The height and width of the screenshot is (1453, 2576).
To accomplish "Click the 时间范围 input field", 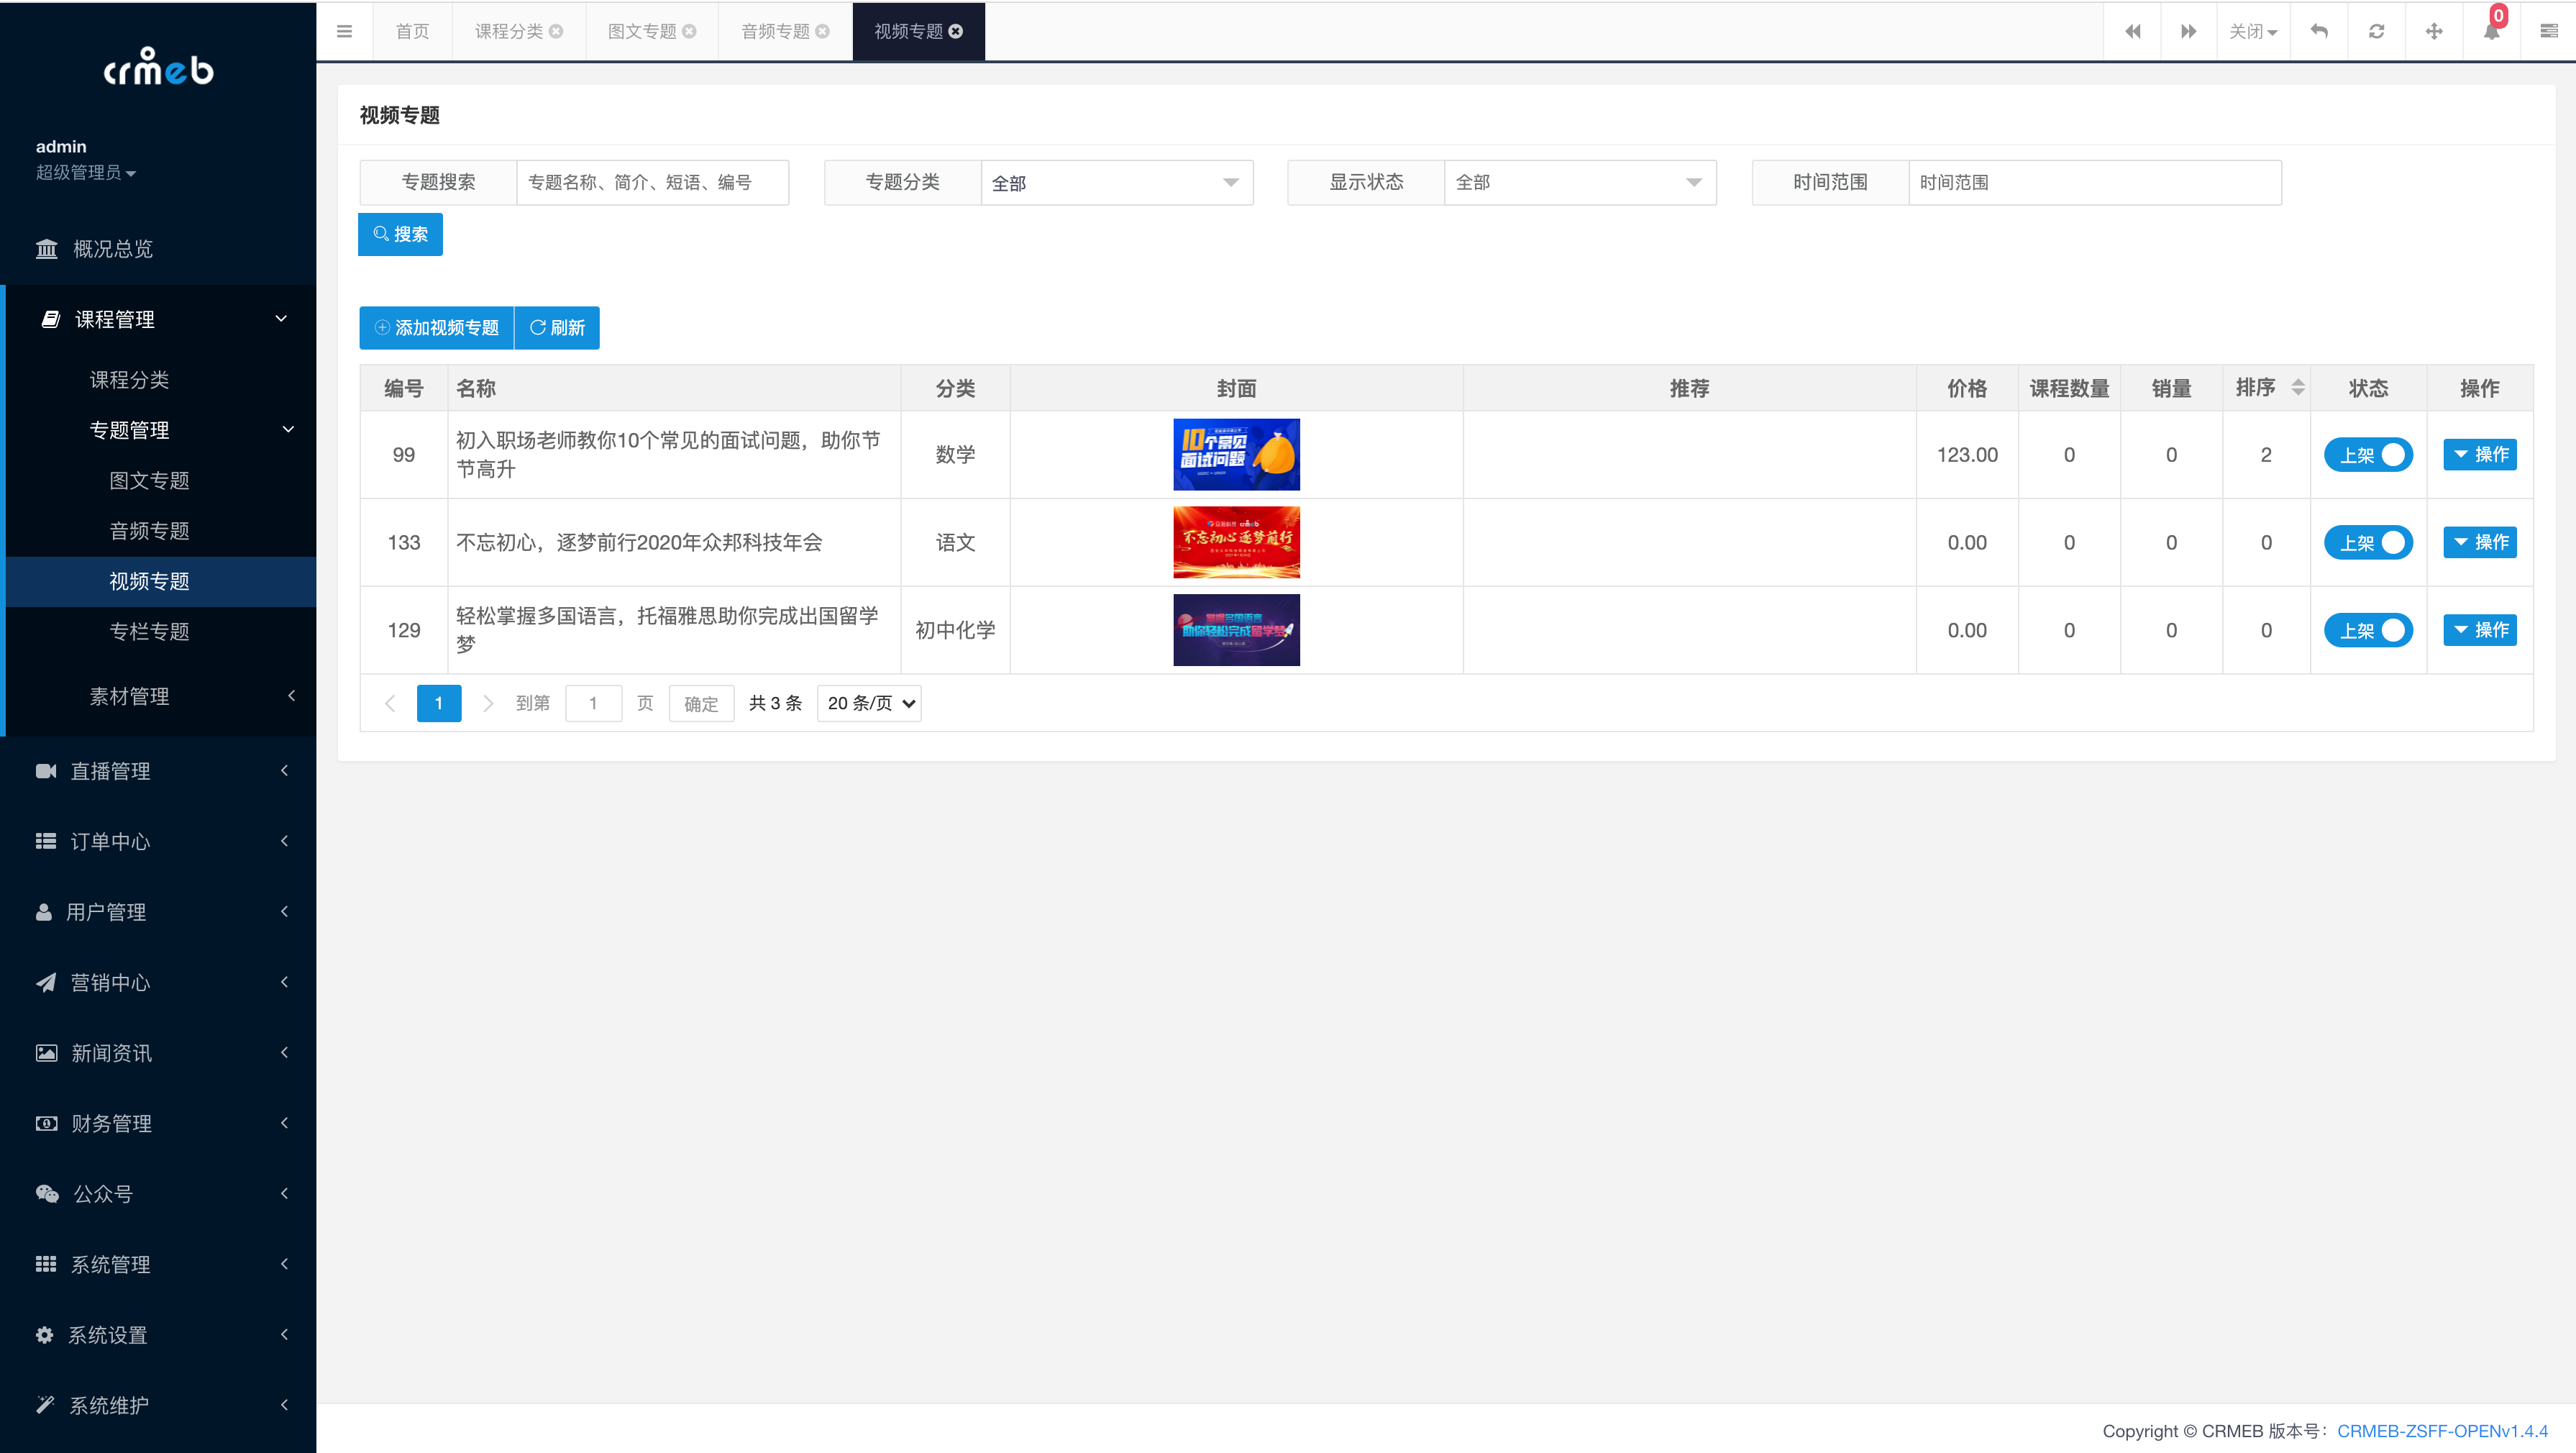I will [x=2095, y=181].
